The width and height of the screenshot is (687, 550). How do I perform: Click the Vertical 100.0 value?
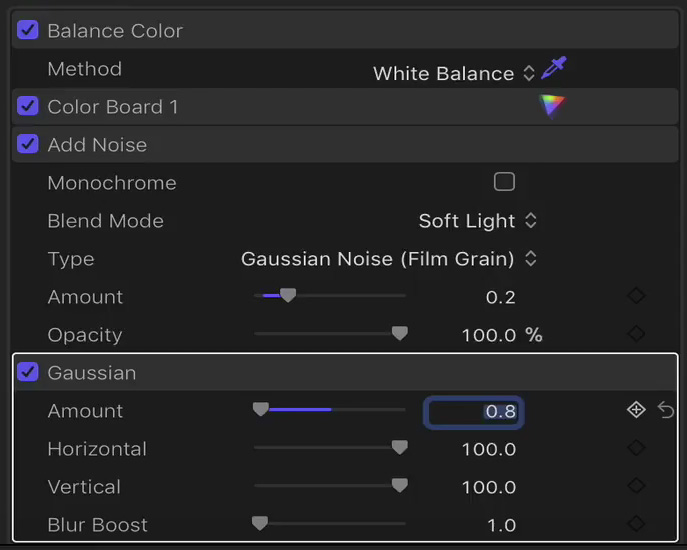[489, 487]
